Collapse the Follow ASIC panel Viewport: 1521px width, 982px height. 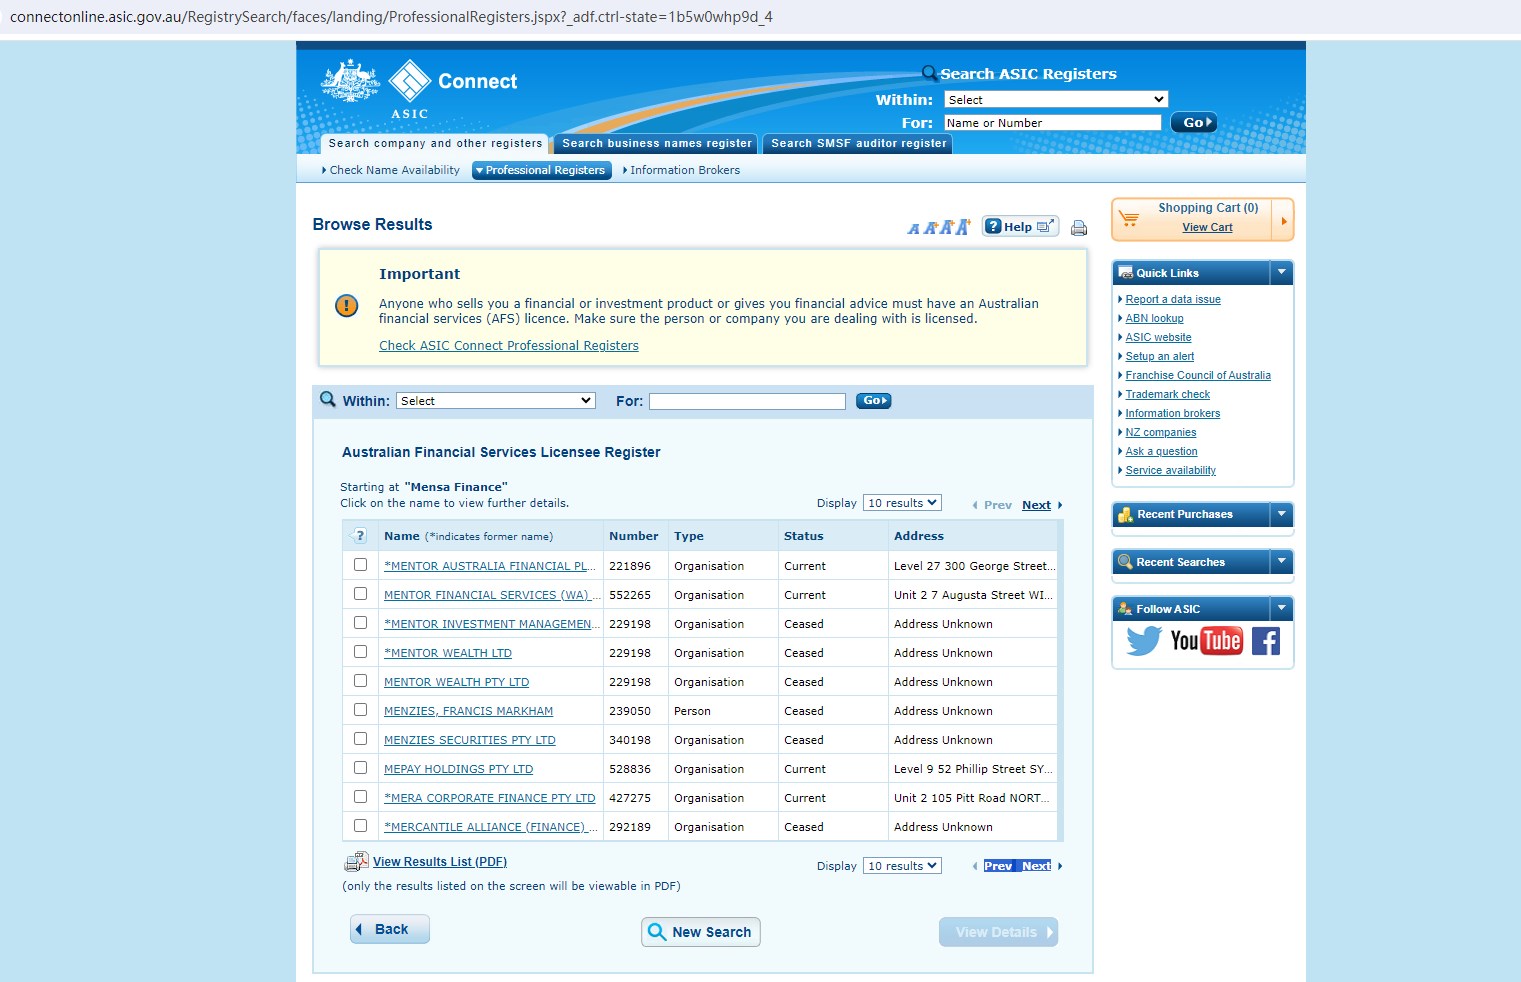[x=1281, y=608]
